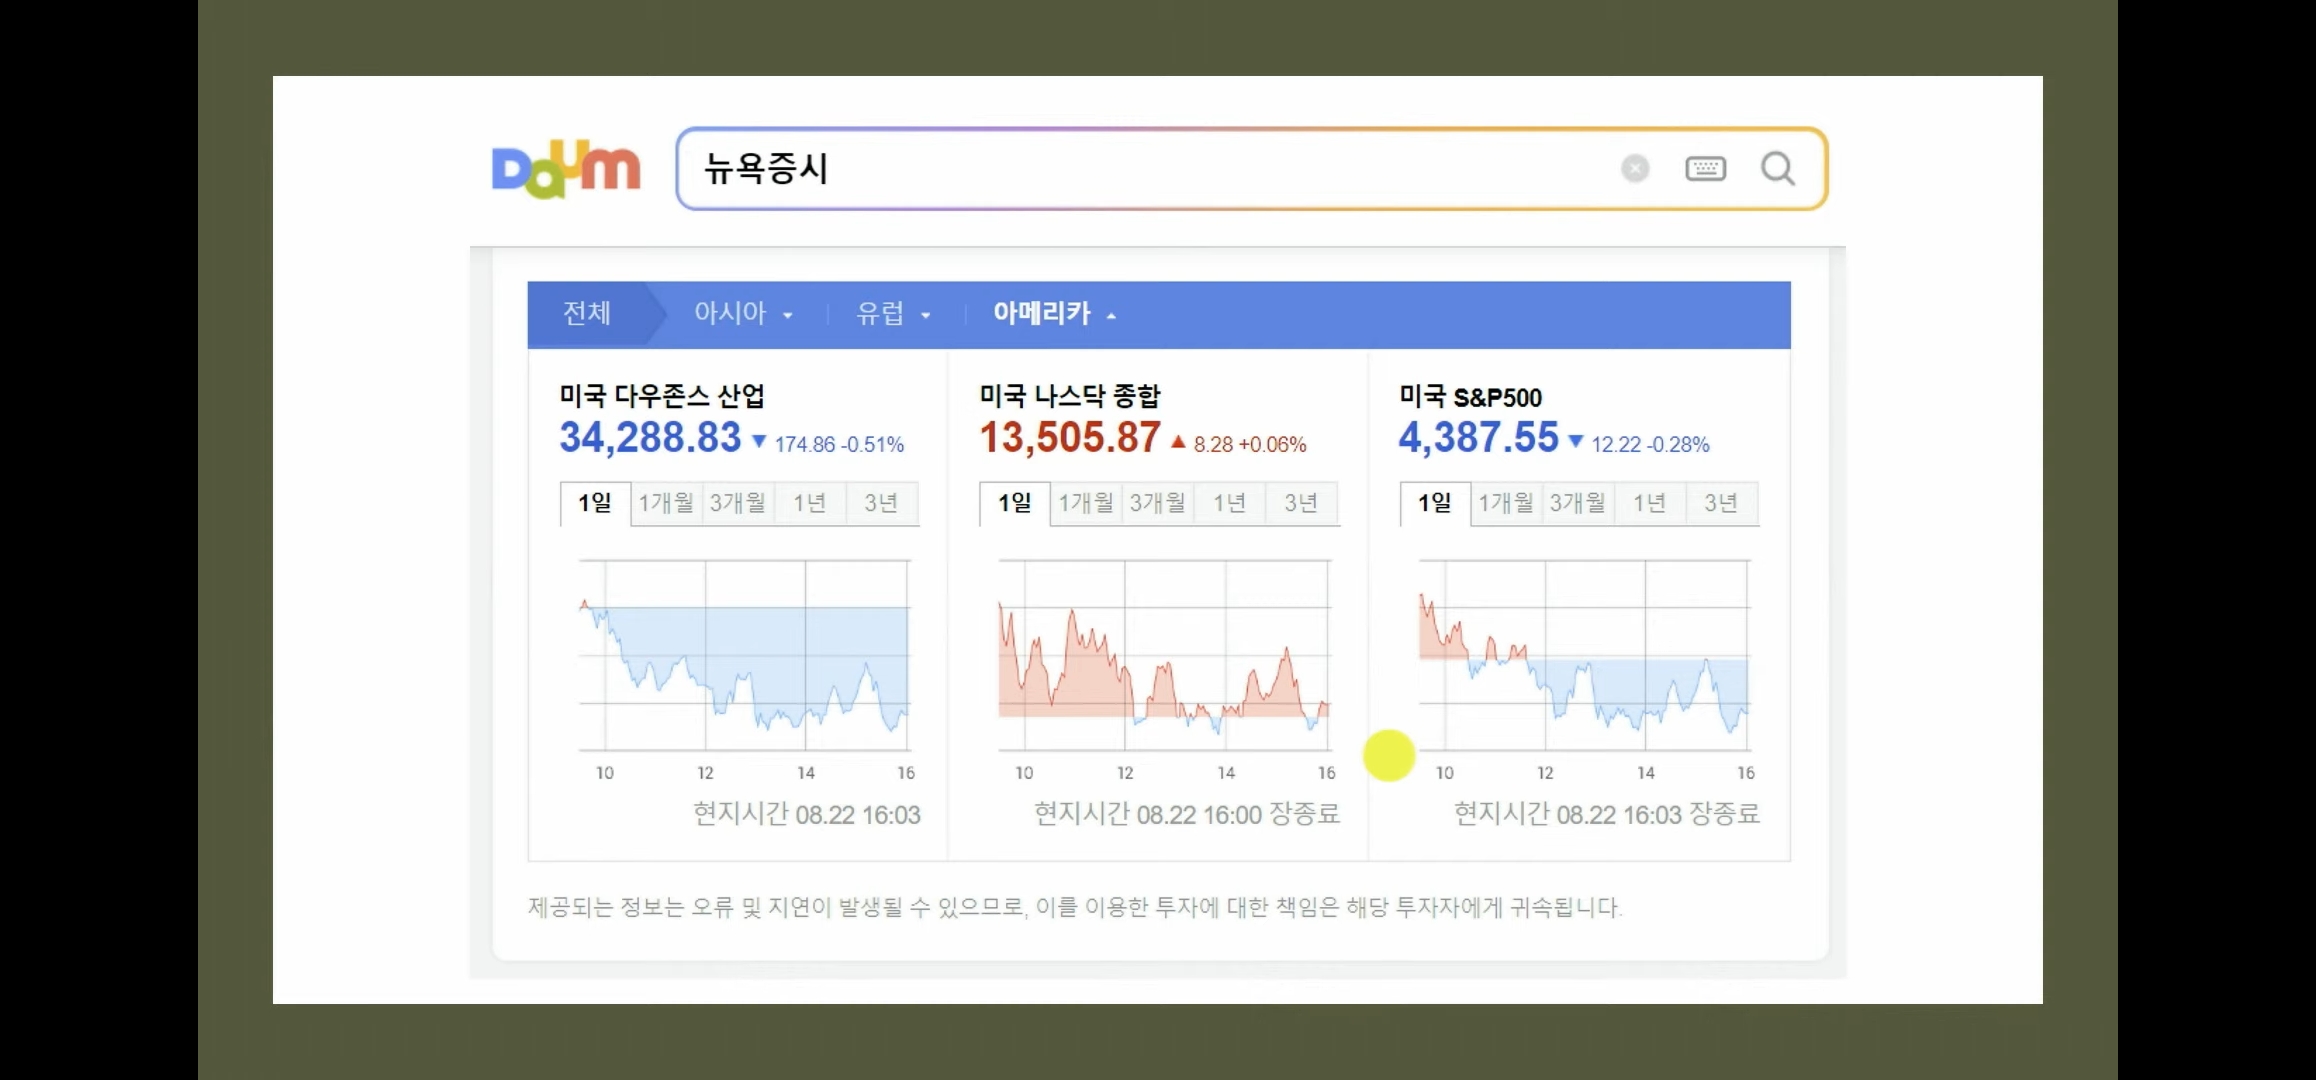This screenshot has width=2316, height=1080.
Task: Select the 1년 tab for 다우존스
Action: [810, 503]
